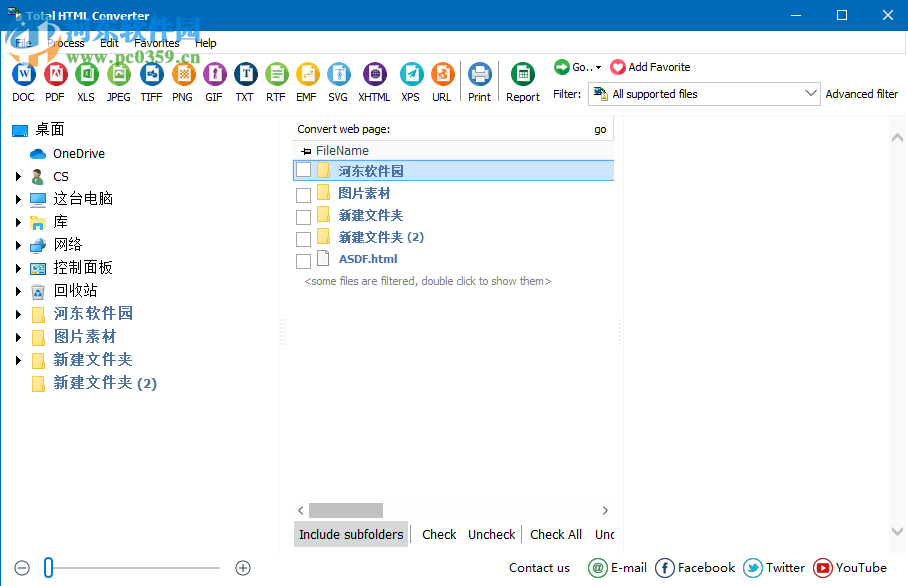Check the ASDF.html file checkbox
The width and height of the screenshot is (908, 586).
tap(303, 258)
